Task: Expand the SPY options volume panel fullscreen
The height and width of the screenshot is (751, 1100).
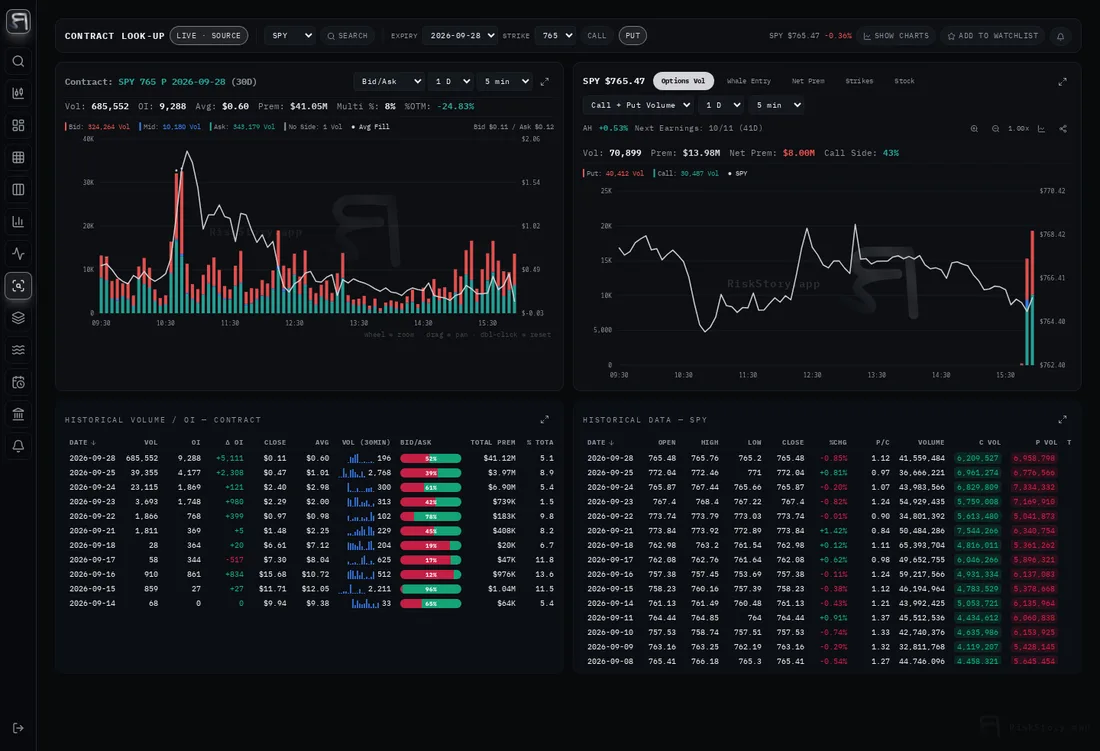Action: (1062, 82)
